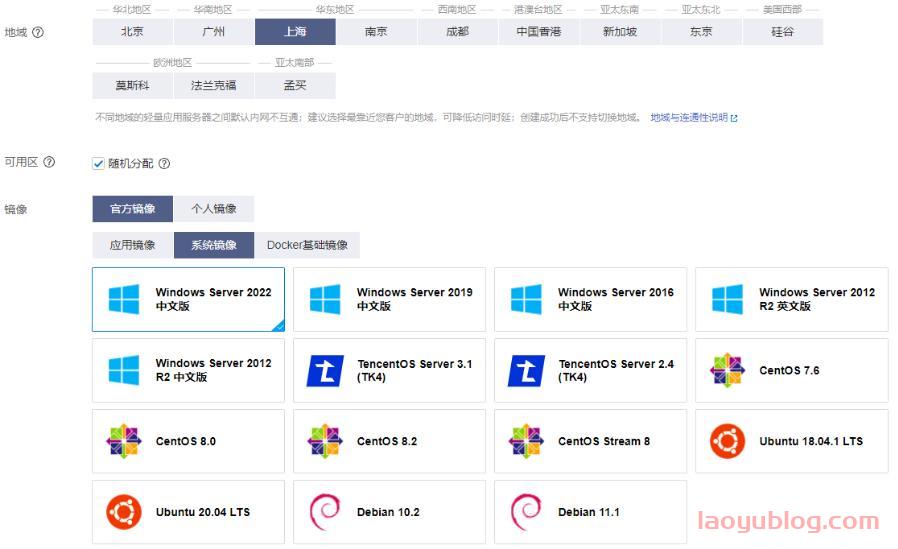The width and height of the screenshot is (898, 549).
Task: Open the help icon beside 随机分配
Action: pyautogui.click(x=164, y=164)
